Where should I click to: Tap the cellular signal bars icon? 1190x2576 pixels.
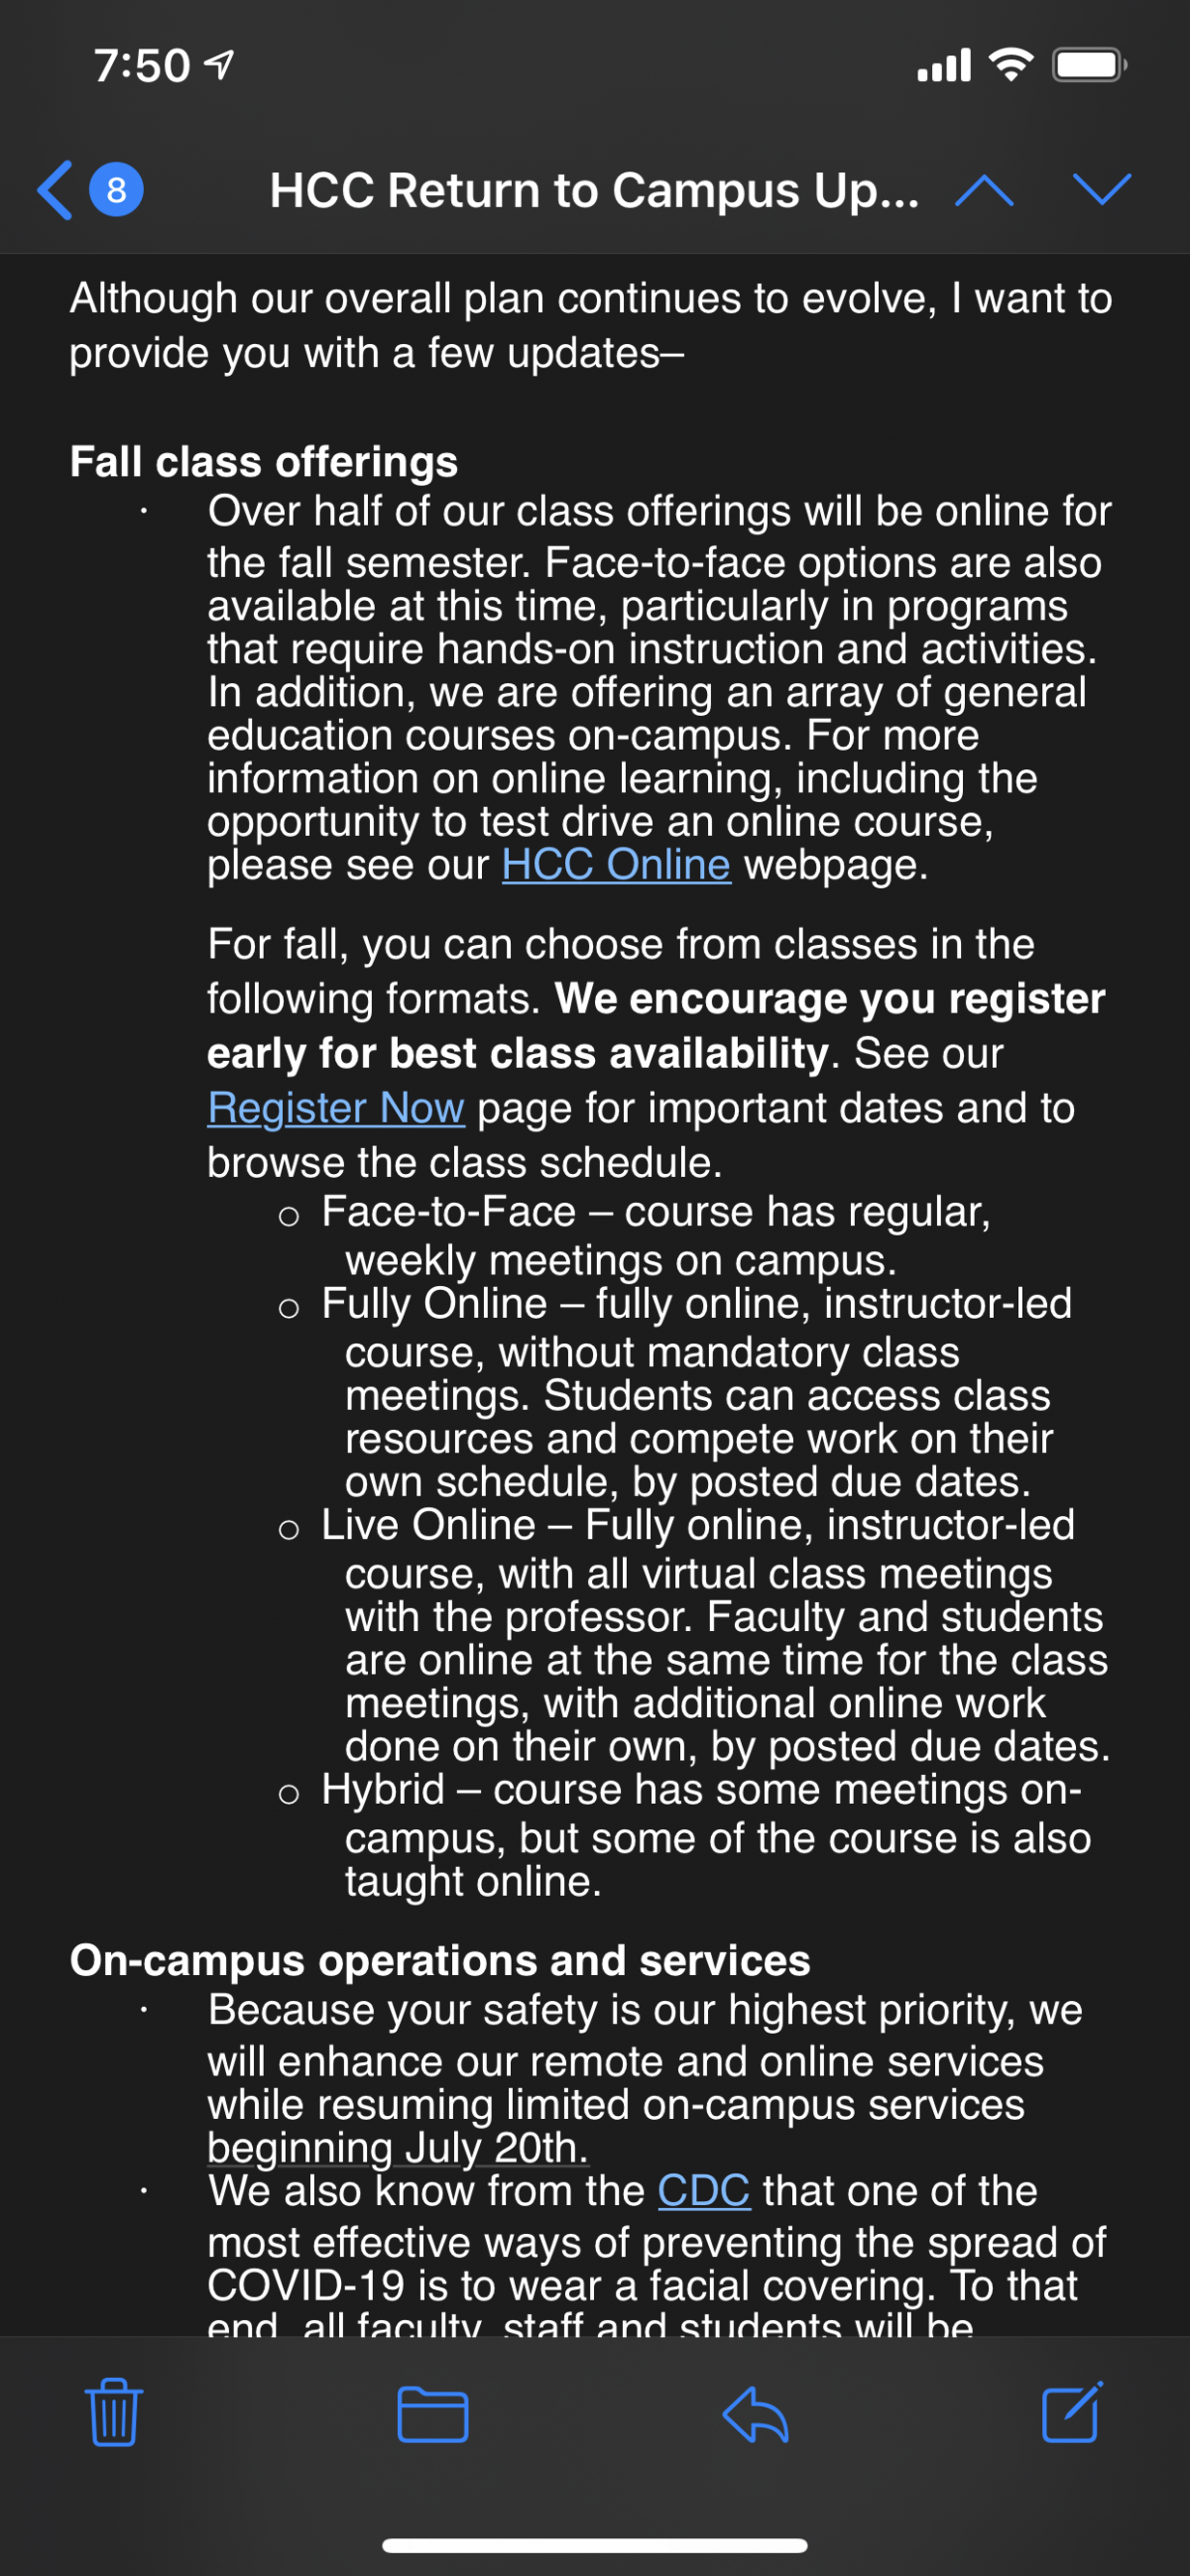[944, 66]
